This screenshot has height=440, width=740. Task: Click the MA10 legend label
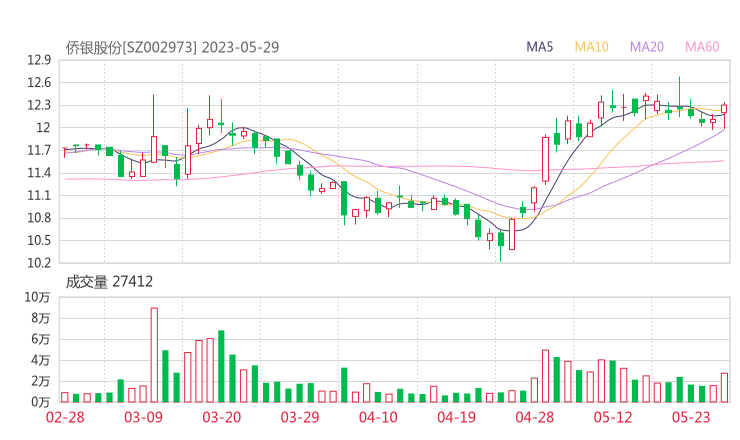click(591, 47)
